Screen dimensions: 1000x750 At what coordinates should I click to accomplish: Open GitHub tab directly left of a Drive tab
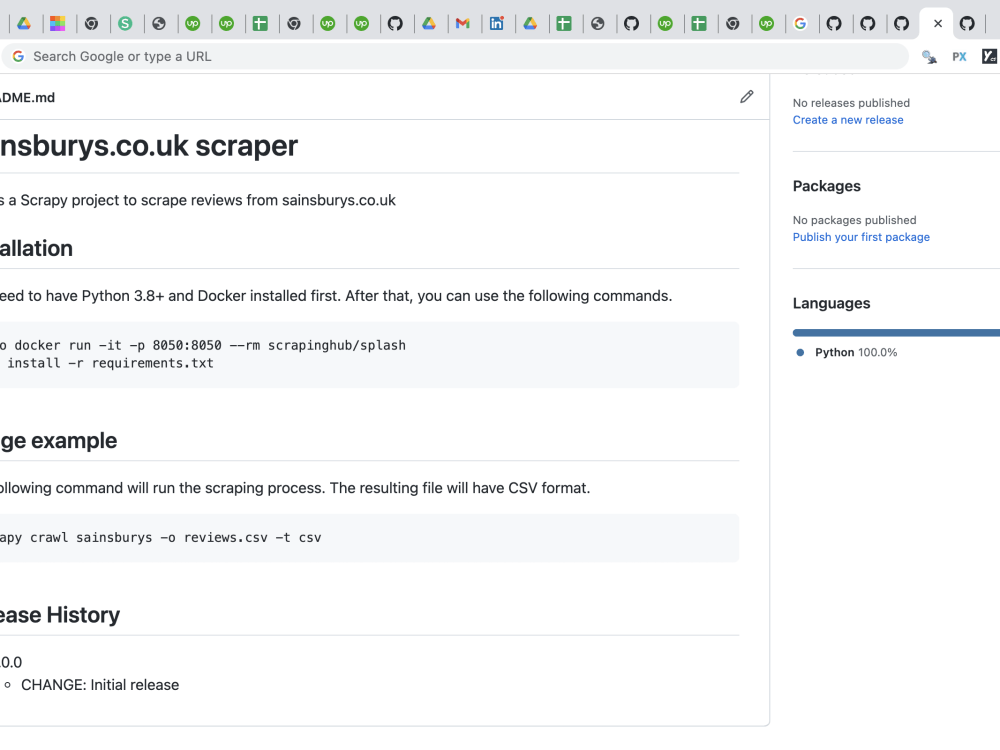click(395, 24)
